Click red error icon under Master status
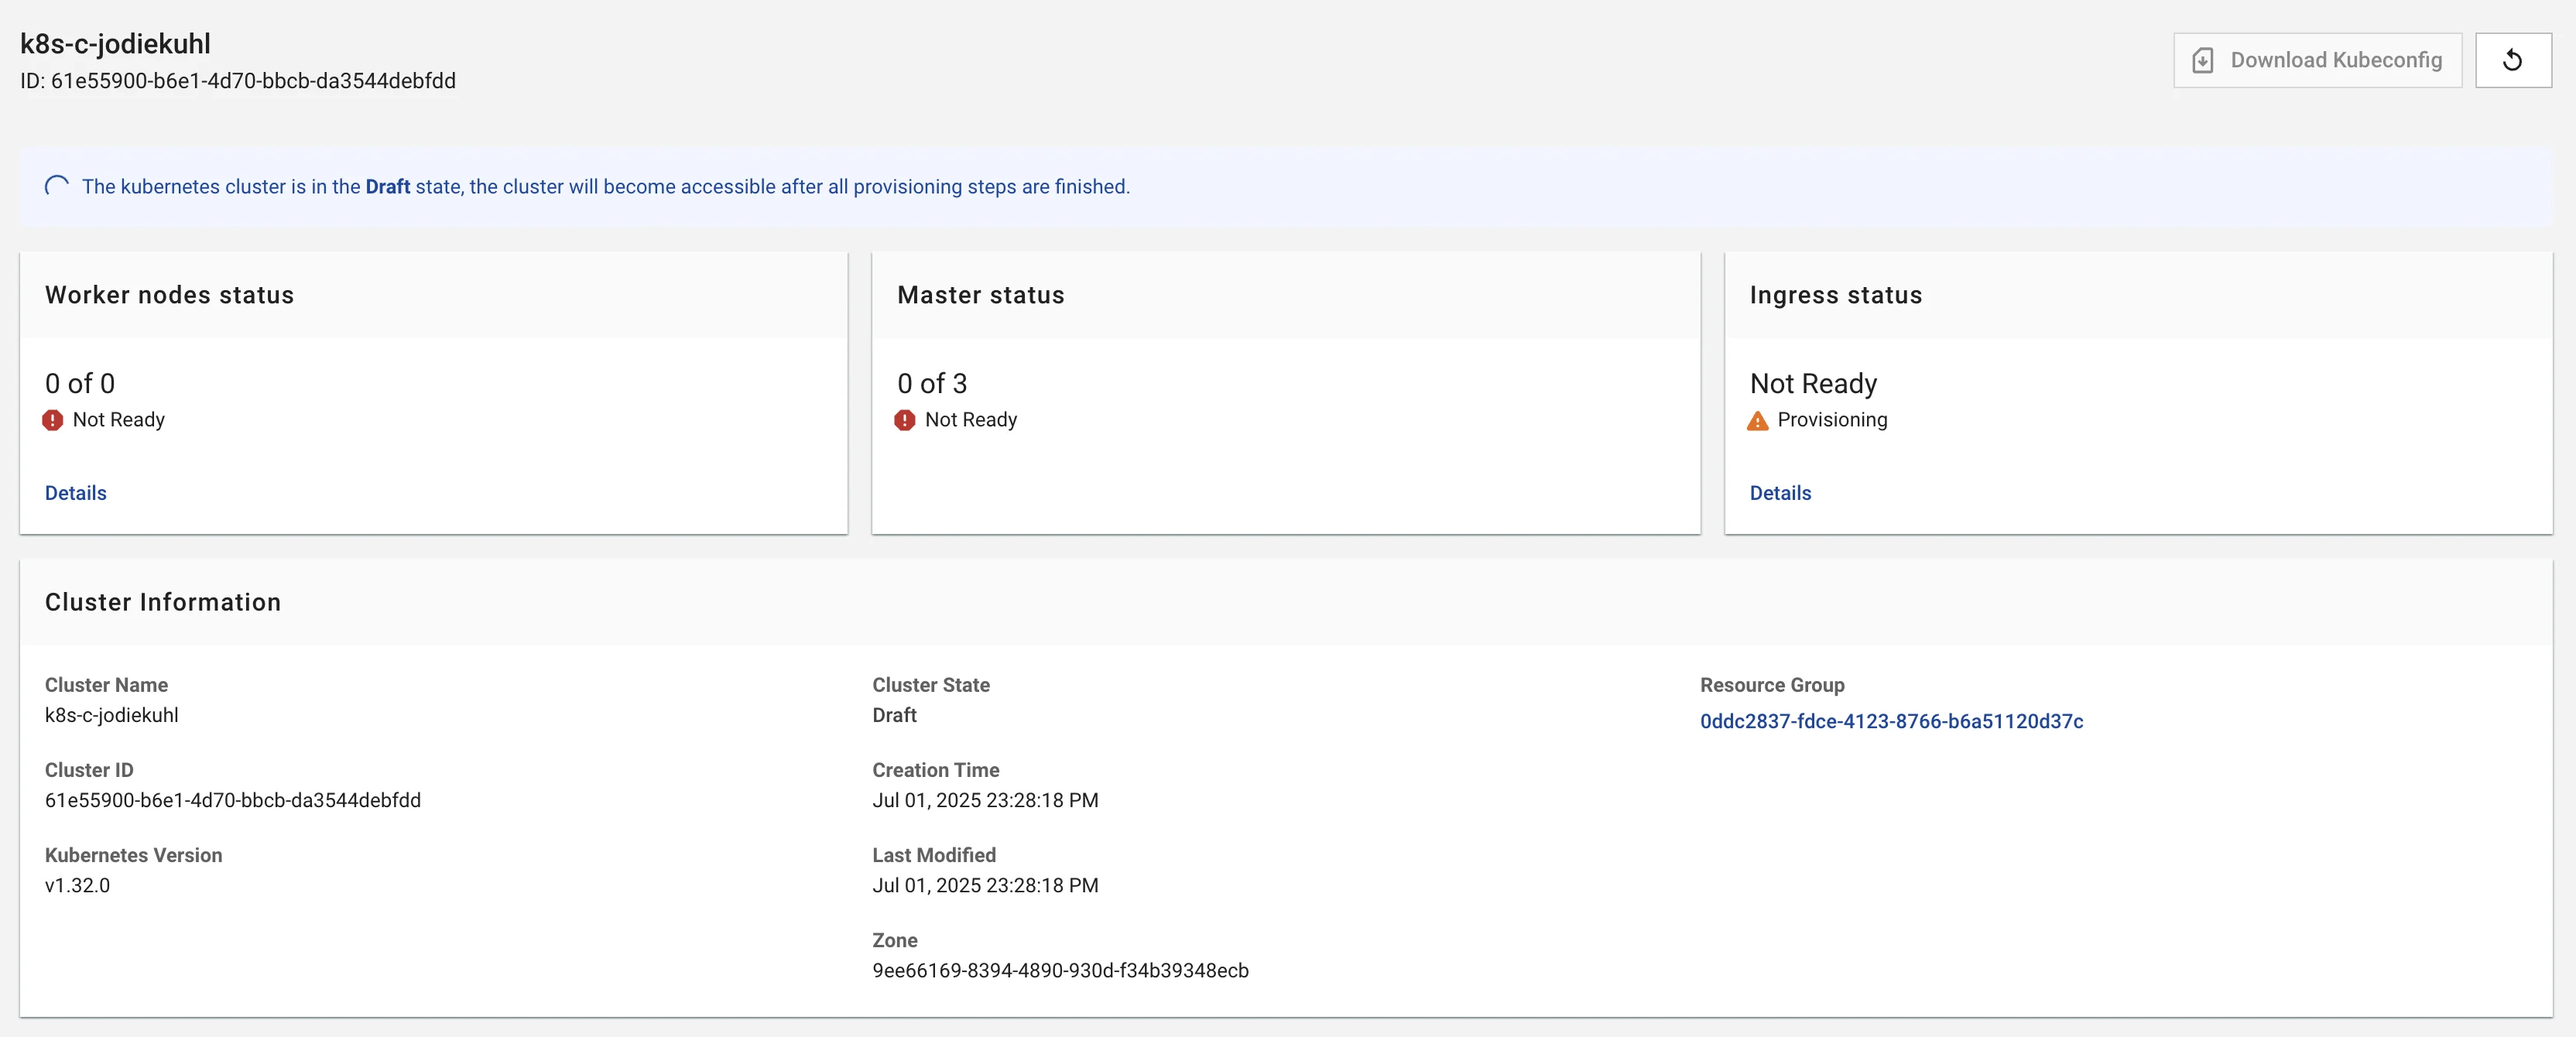The width and height of the screenshot is (2576, 1037). click(x=905, y=420)
